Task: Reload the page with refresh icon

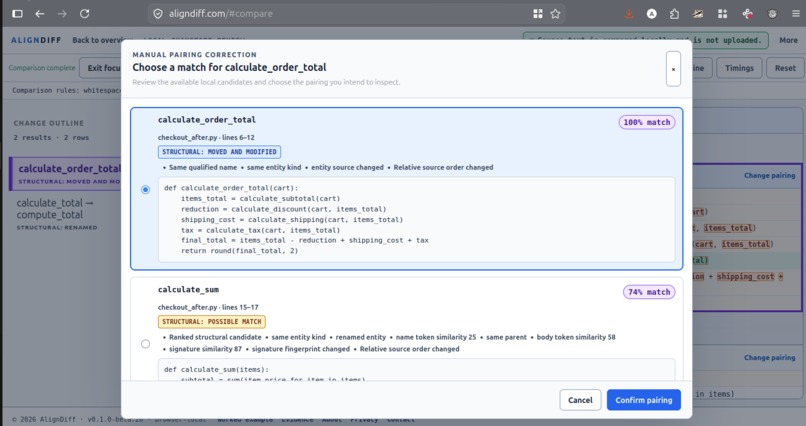Action: point(85,14)
